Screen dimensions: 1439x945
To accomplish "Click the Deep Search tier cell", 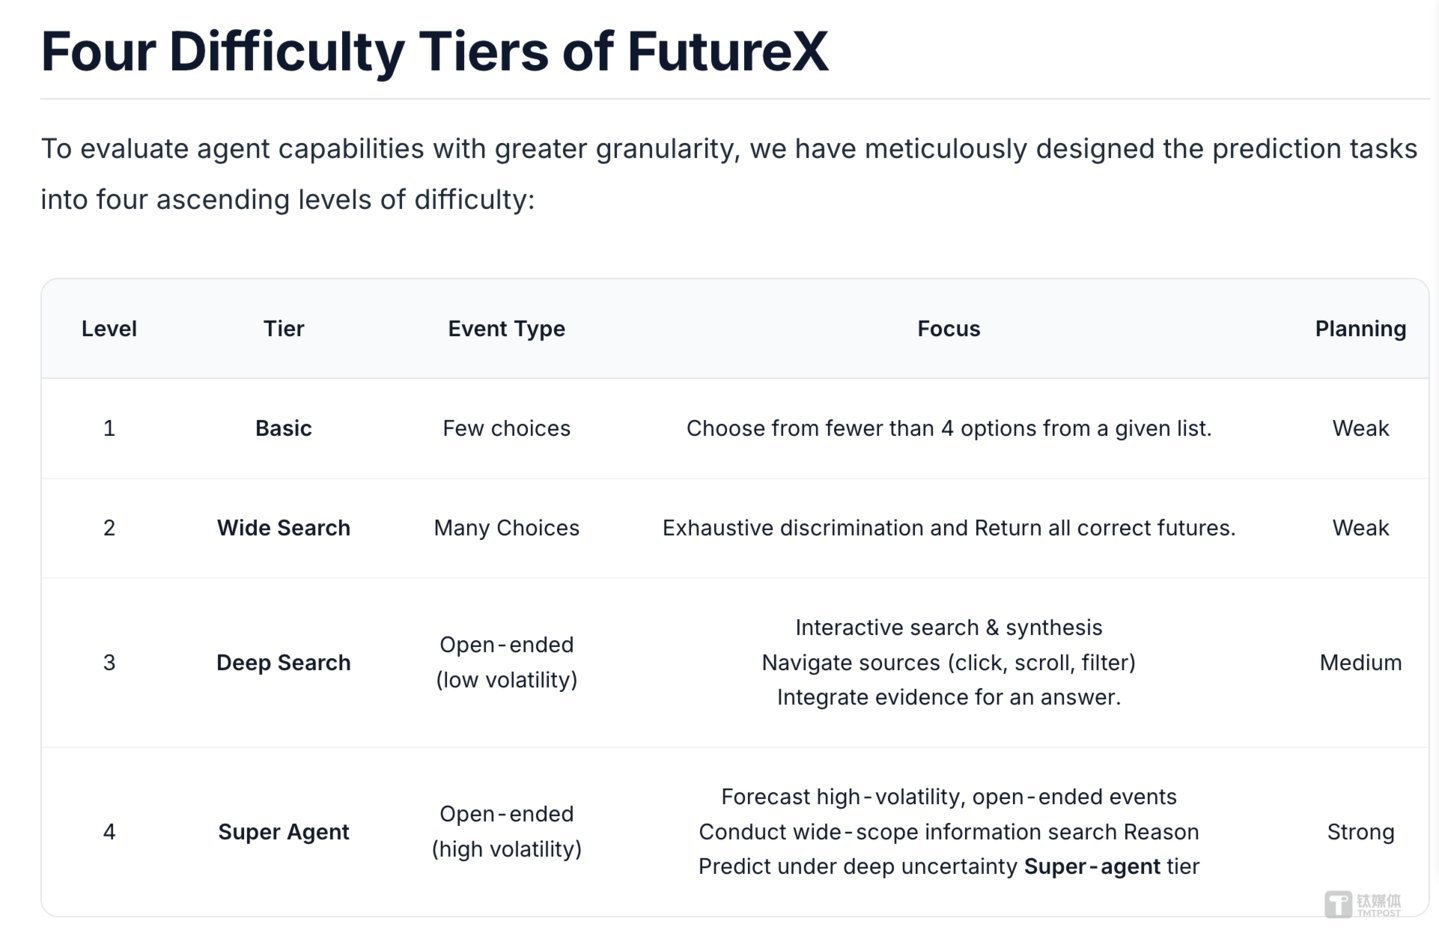I will click(x=284, y=663).
